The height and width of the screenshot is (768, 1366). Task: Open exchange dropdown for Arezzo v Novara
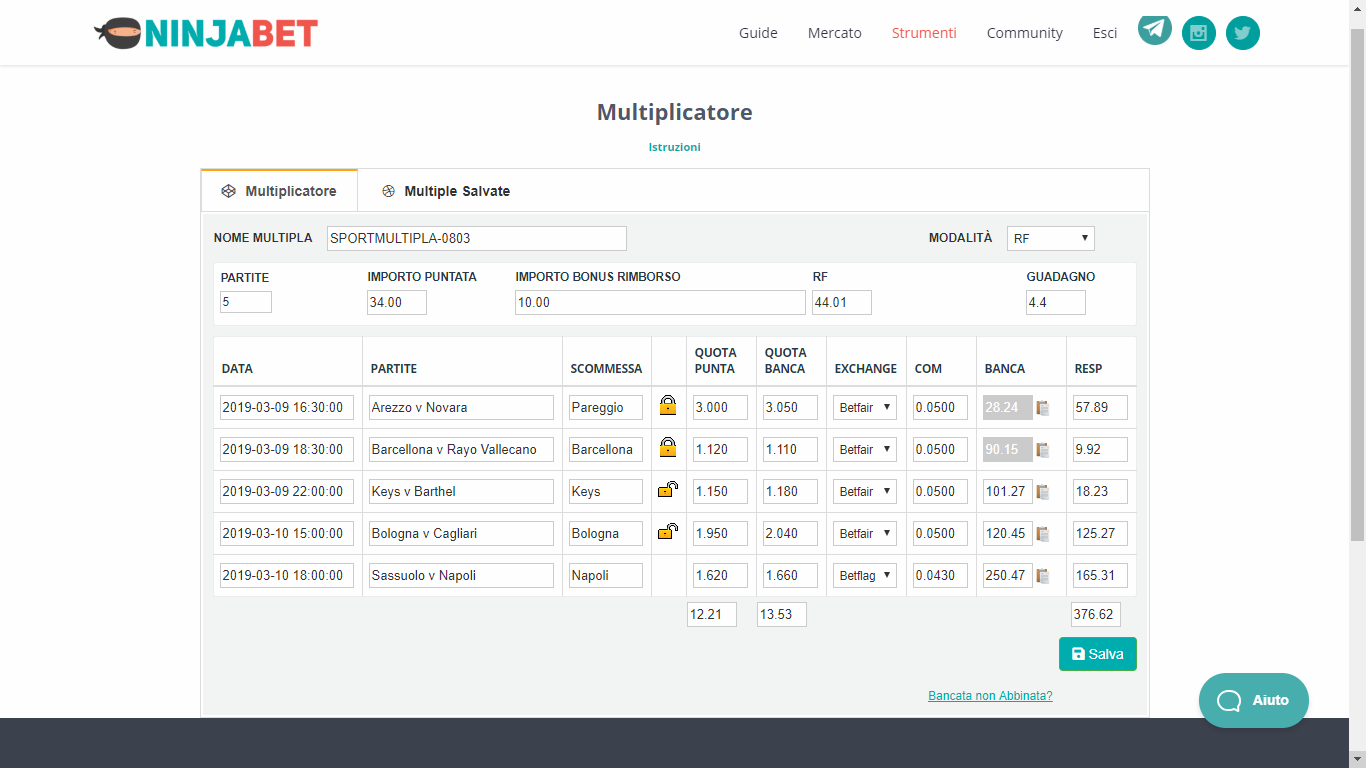coord(865,407)
